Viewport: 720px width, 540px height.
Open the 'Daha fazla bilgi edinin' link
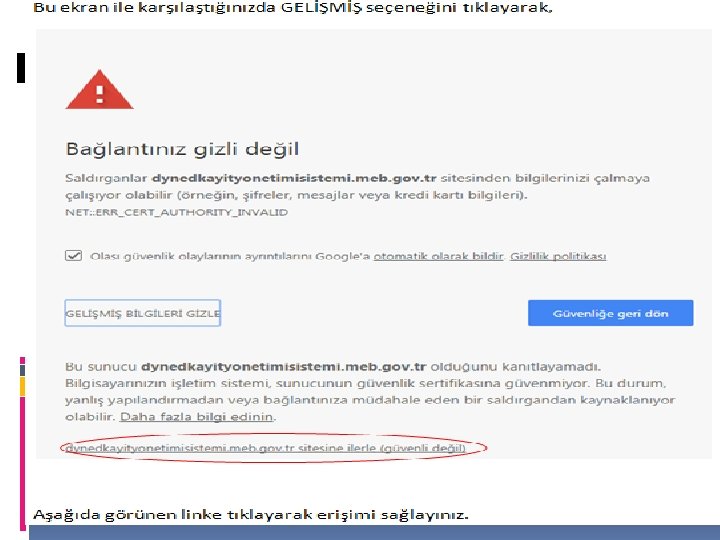197,417
